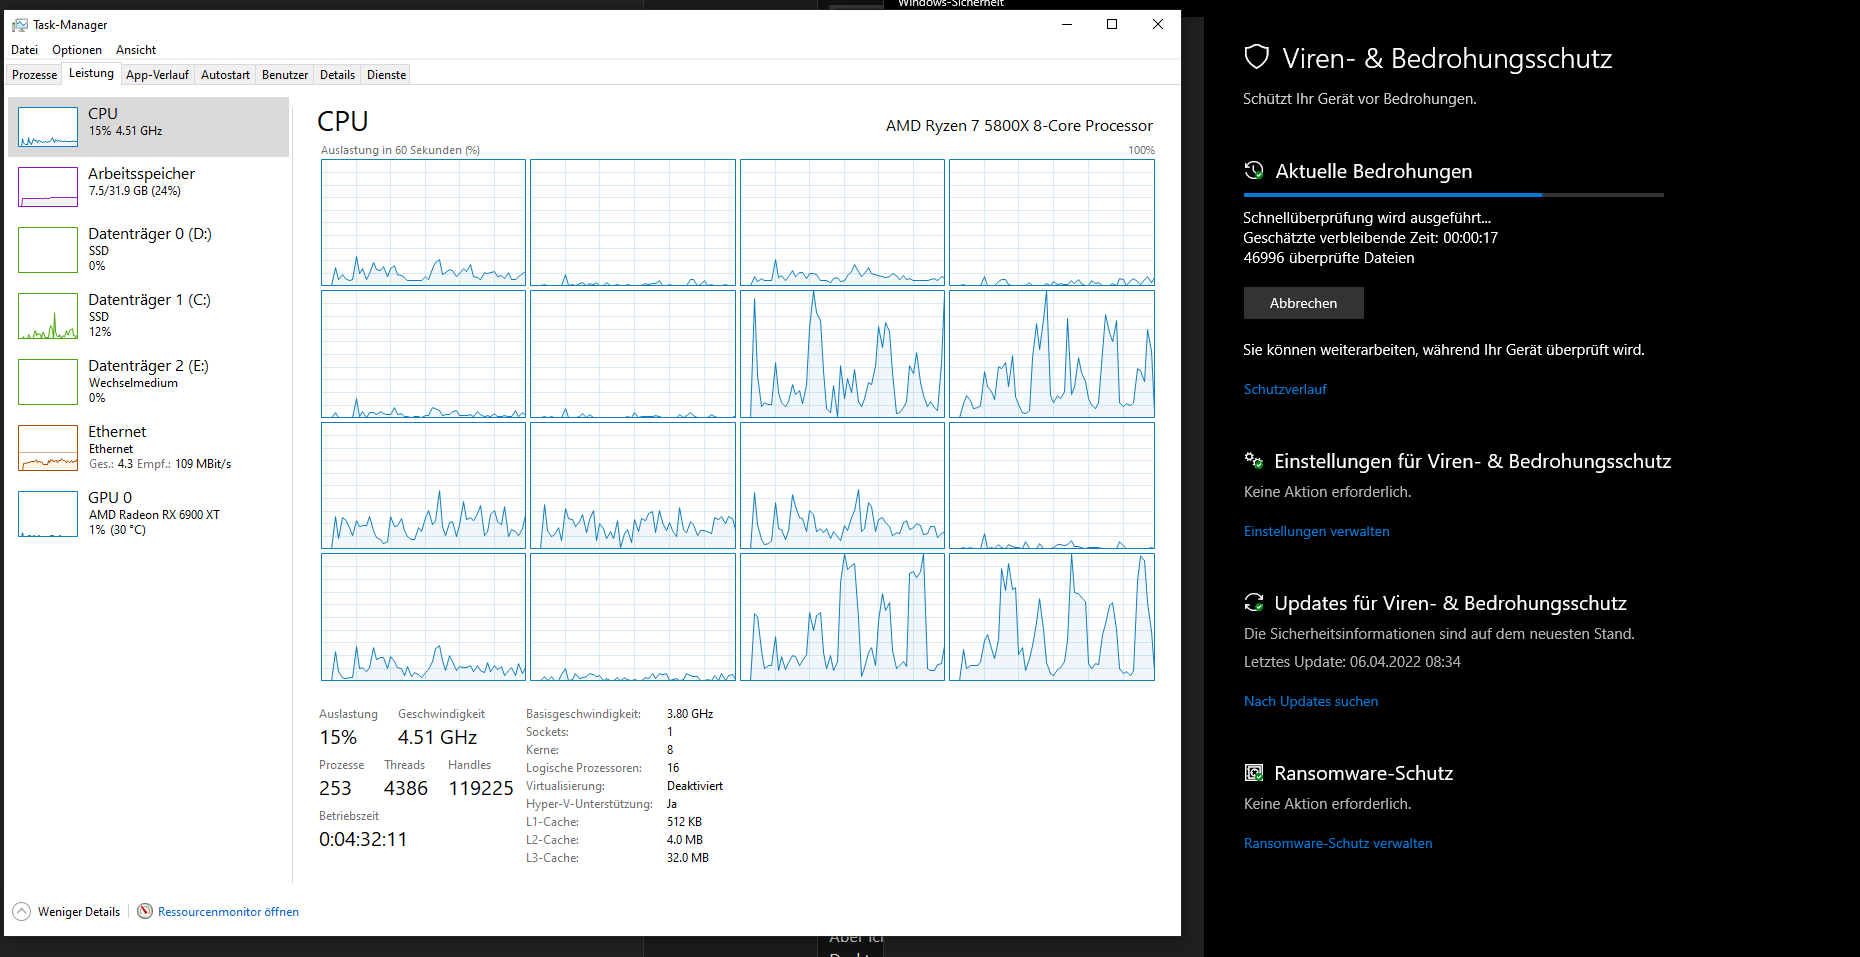Open the Details tab
Image resolution: width=1860 pixels, height=957 pixels.
337,75
